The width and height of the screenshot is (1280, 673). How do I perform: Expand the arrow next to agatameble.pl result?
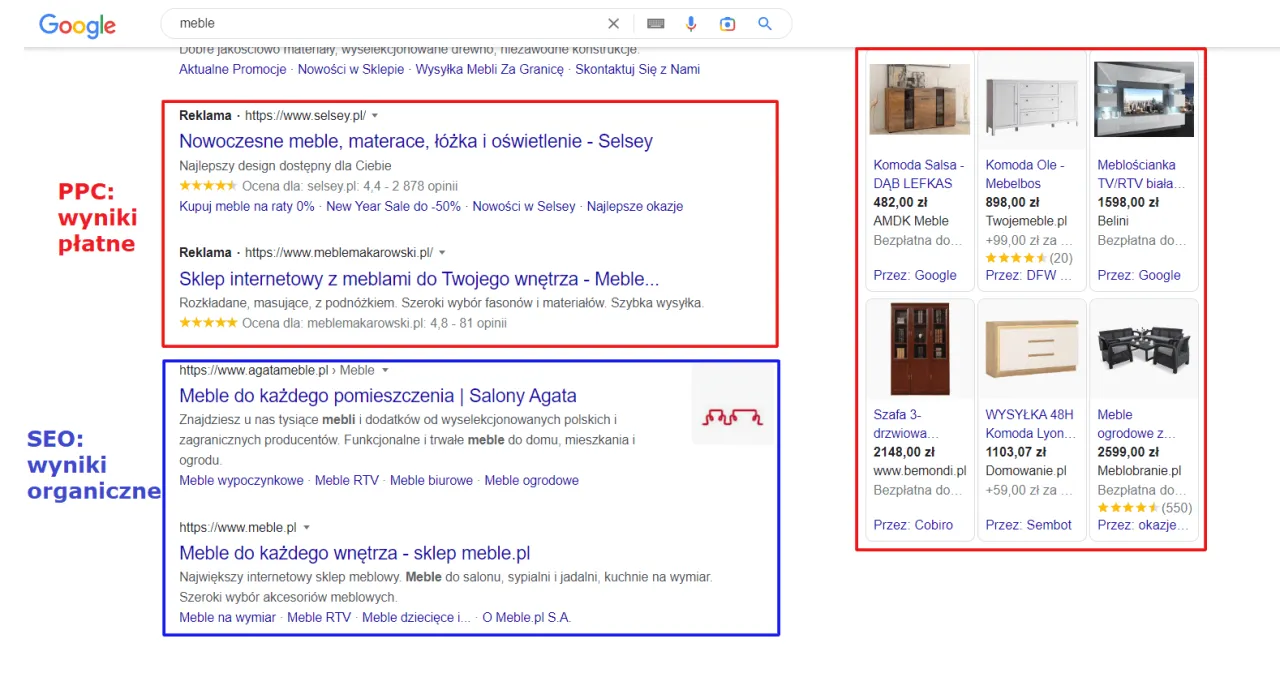point(386,369)
